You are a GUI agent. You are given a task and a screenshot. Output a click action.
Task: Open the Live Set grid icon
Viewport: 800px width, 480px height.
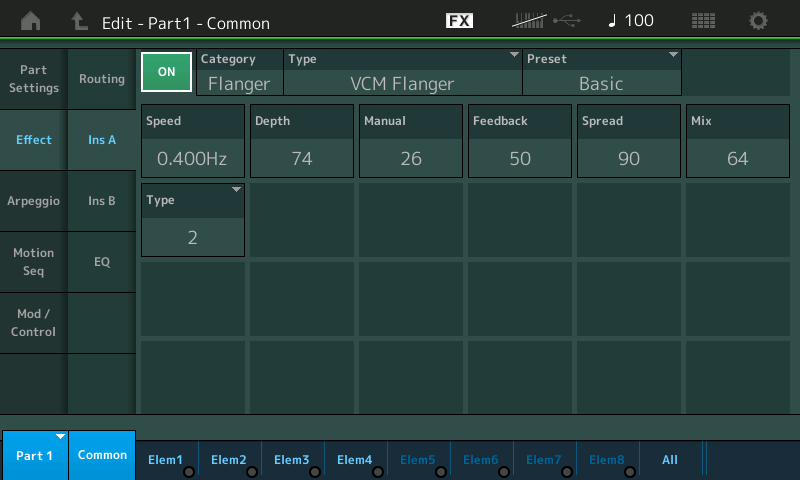(703, 21)
